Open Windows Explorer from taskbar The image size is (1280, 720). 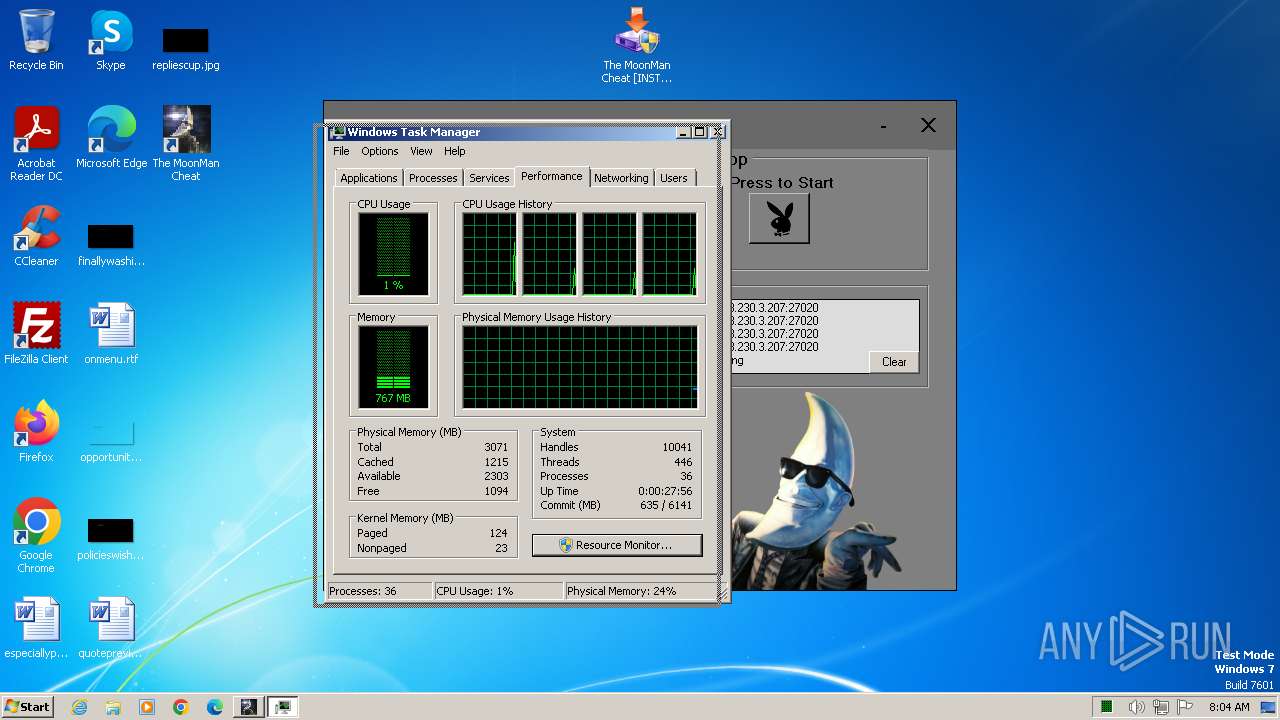tap(113, 707)
